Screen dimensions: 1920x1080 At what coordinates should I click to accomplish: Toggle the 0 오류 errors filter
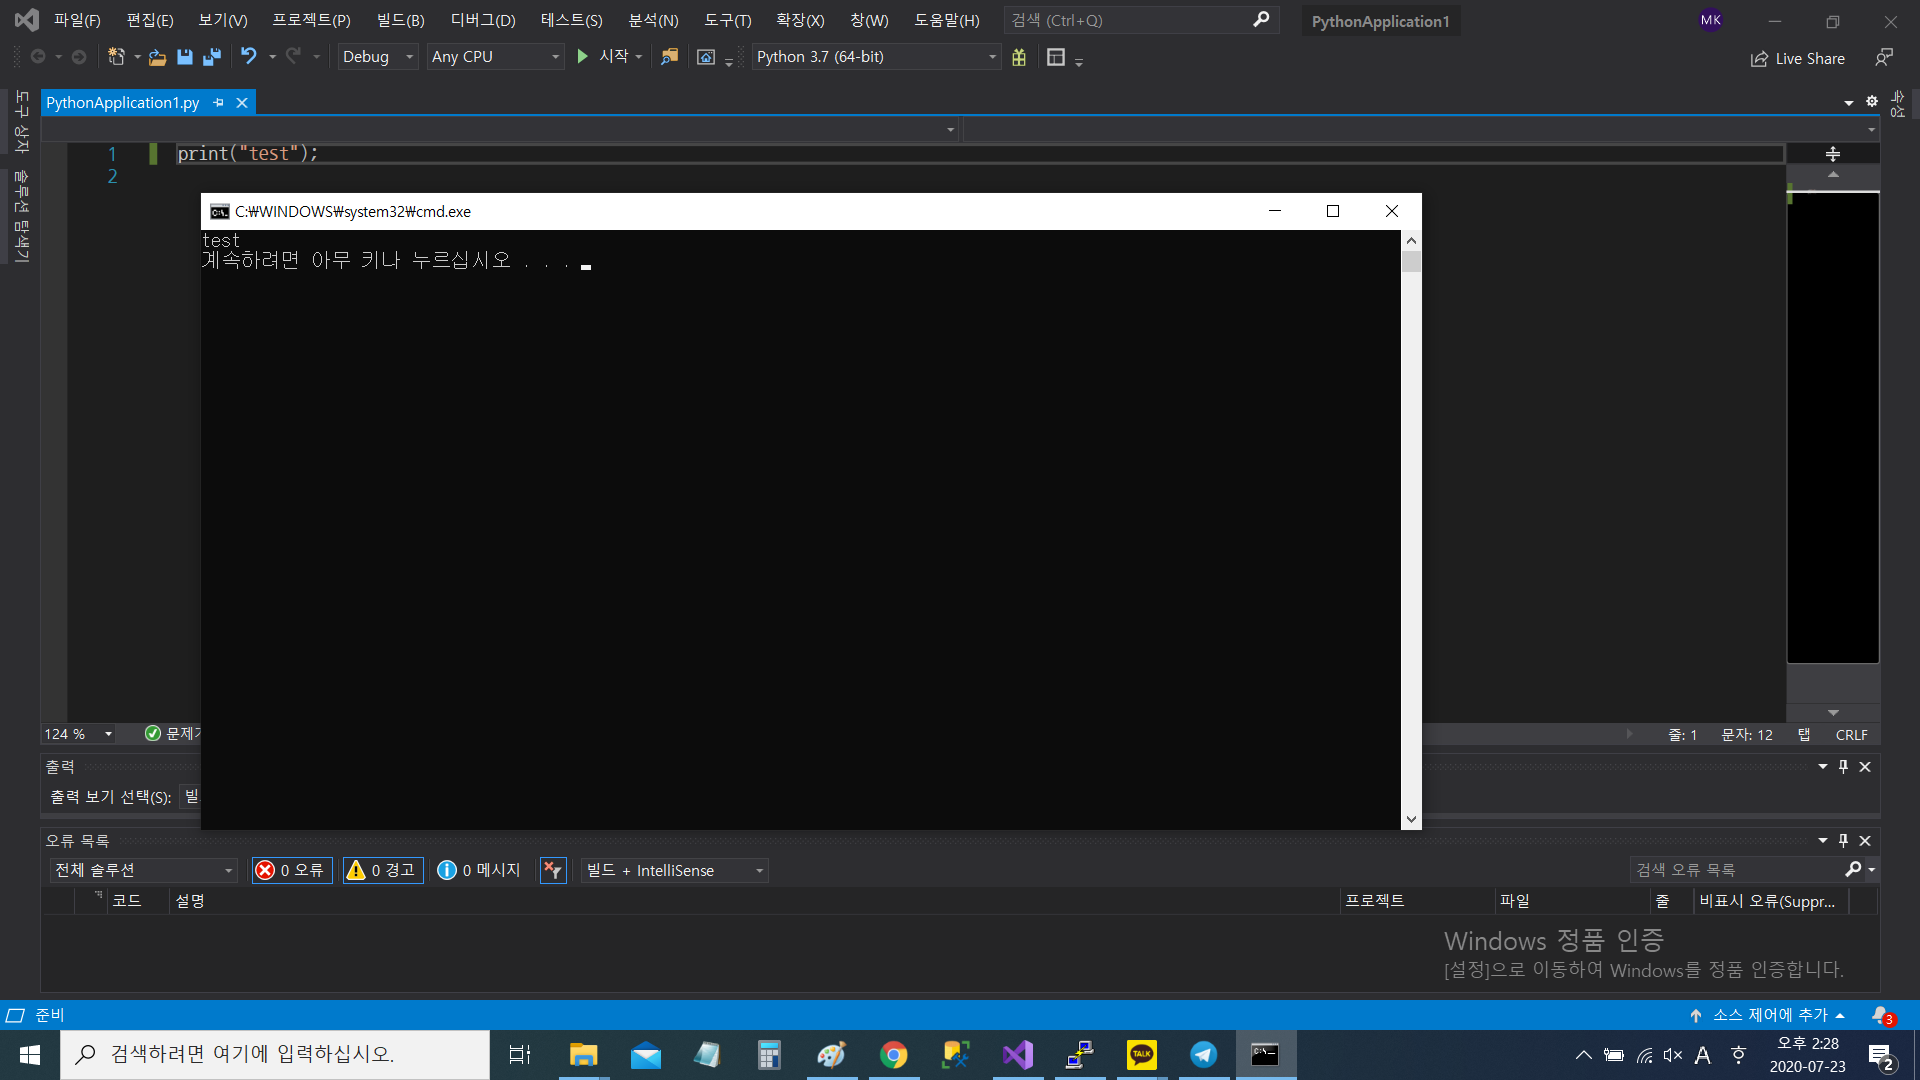[x=292, y=870]
